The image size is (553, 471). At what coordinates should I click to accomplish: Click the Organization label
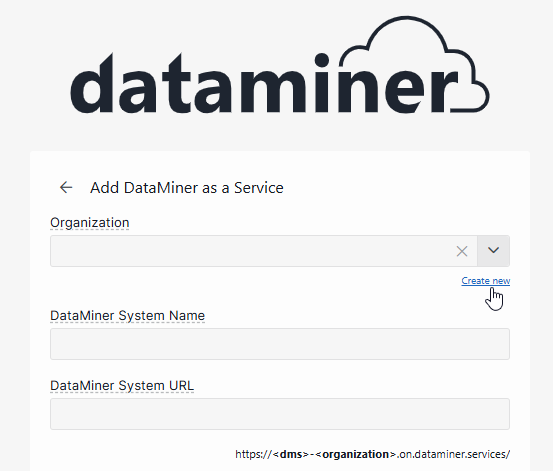point(90,223)
